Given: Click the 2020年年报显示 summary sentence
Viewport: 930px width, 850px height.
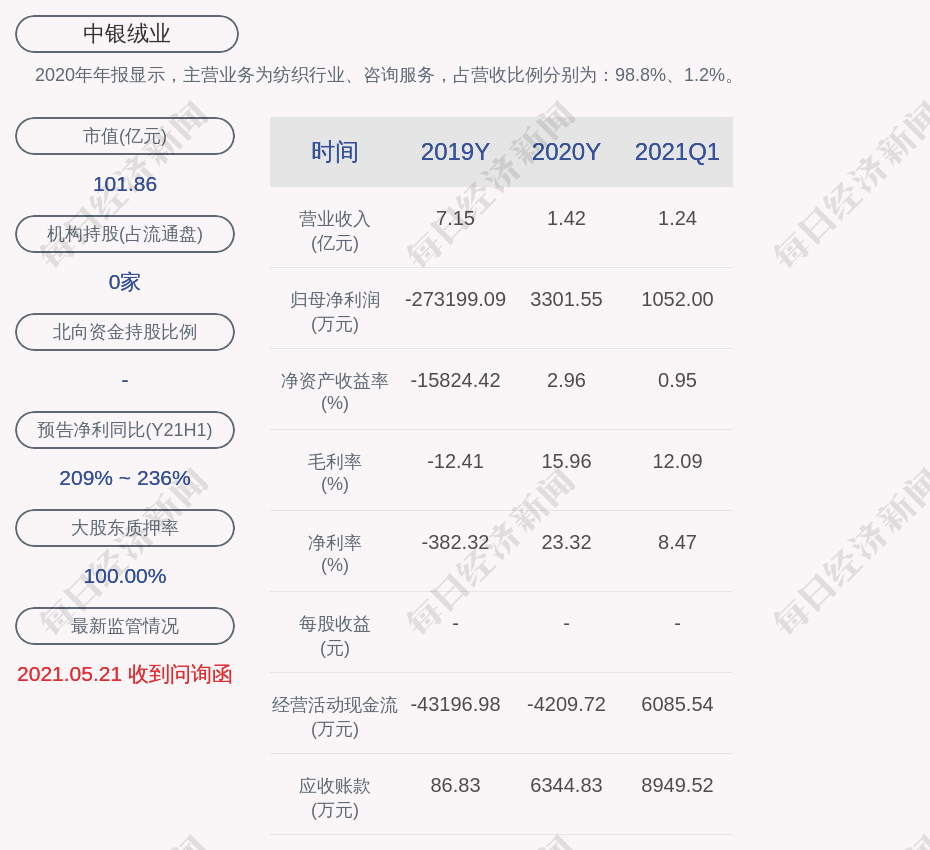Looking at the screenshot, I should click(386, 75).
